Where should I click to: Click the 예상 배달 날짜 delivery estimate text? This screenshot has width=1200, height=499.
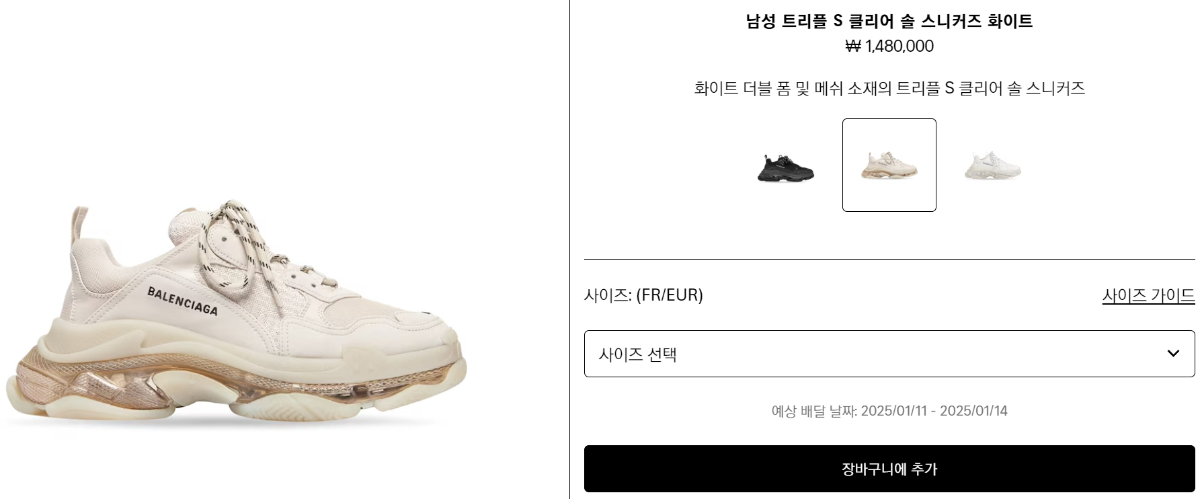[x=889, y=411]
